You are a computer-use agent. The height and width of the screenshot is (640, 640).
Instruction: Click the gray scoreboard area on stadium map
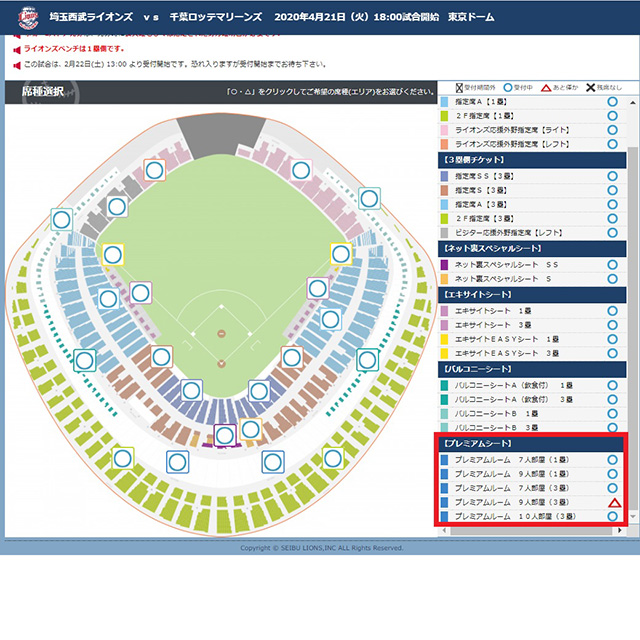[217, 131]
